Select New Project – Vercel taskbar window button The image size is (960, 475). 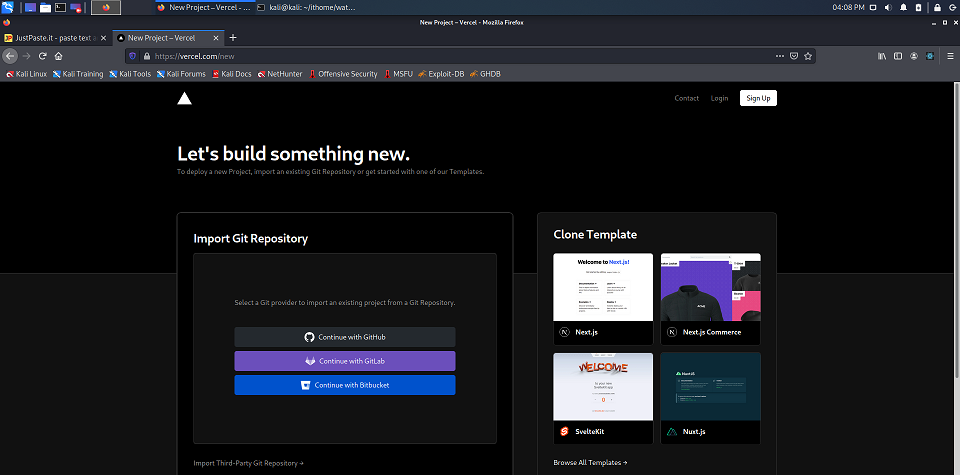[203, 7]
